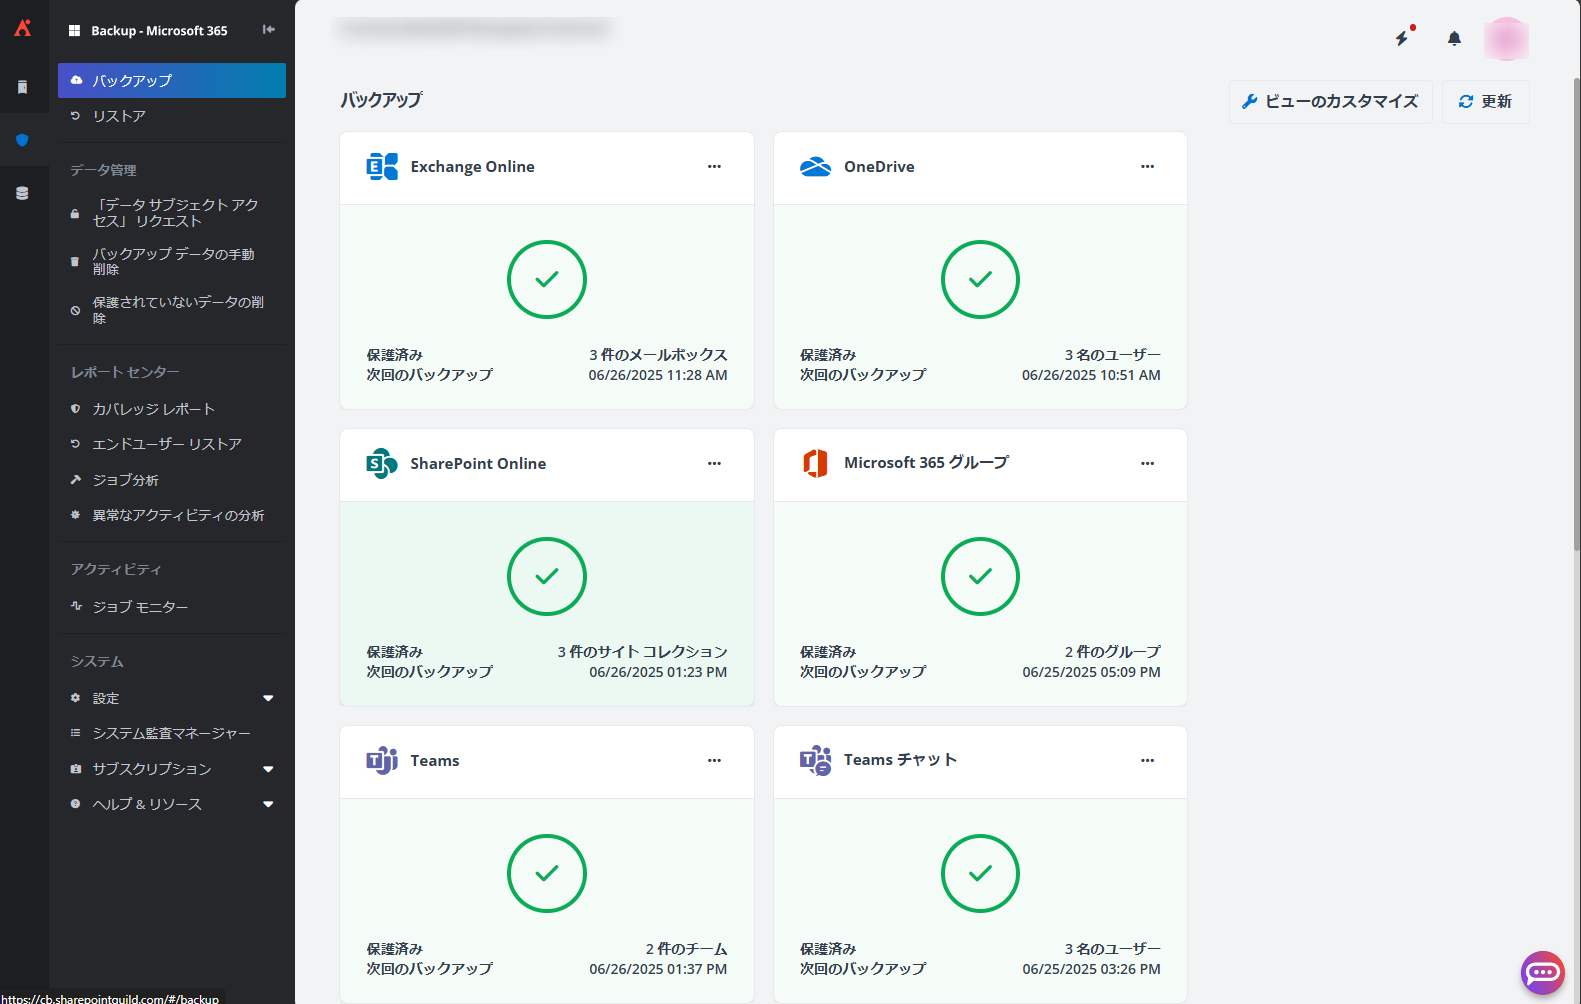
Task: Open the user profile avatar
Action: click(1506, 39)
